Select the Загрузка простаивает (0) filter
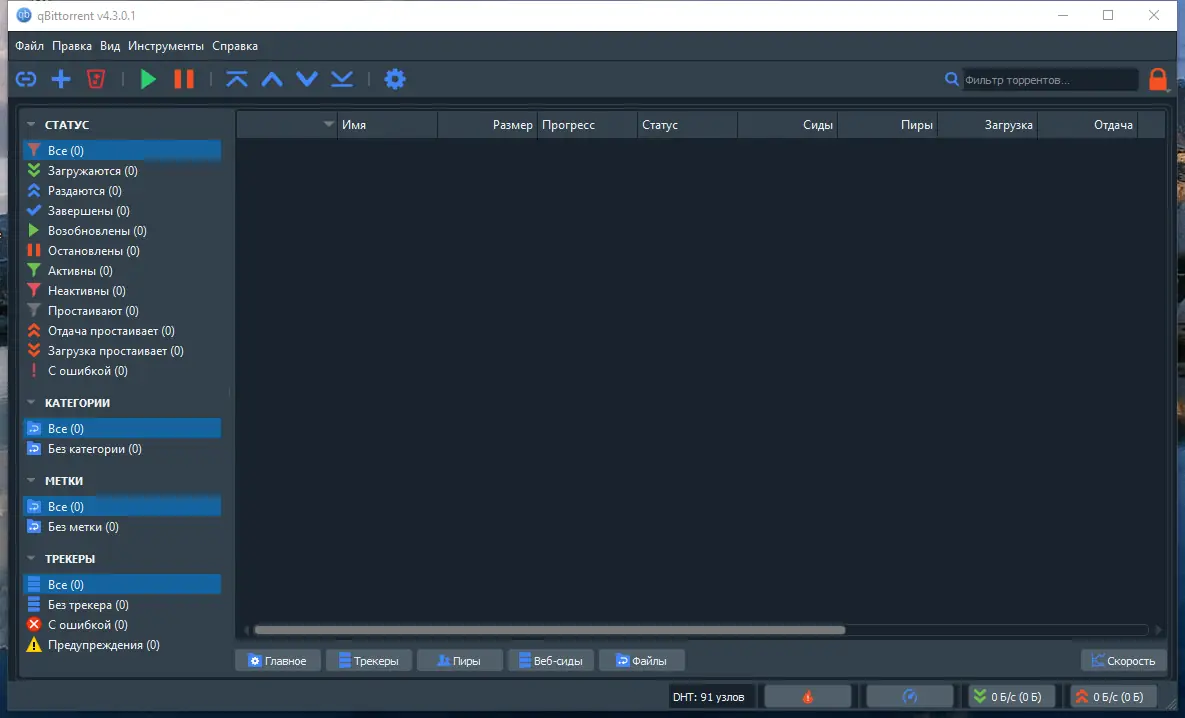 point(122,351)
